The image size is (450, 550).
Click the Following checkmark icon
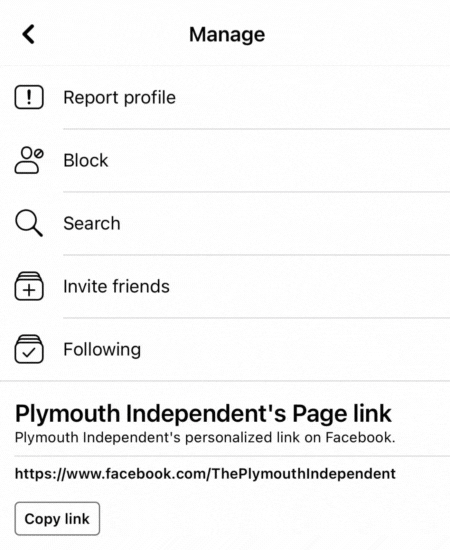tap(29, 349)
